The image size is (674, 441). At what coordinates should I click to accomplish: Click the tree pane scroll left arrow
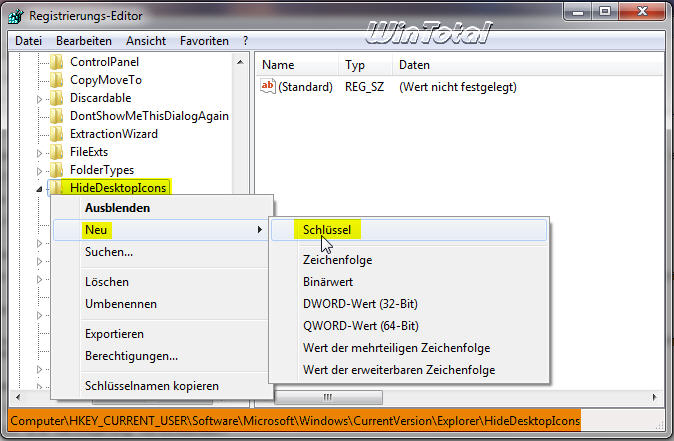[x=18, y=397]
